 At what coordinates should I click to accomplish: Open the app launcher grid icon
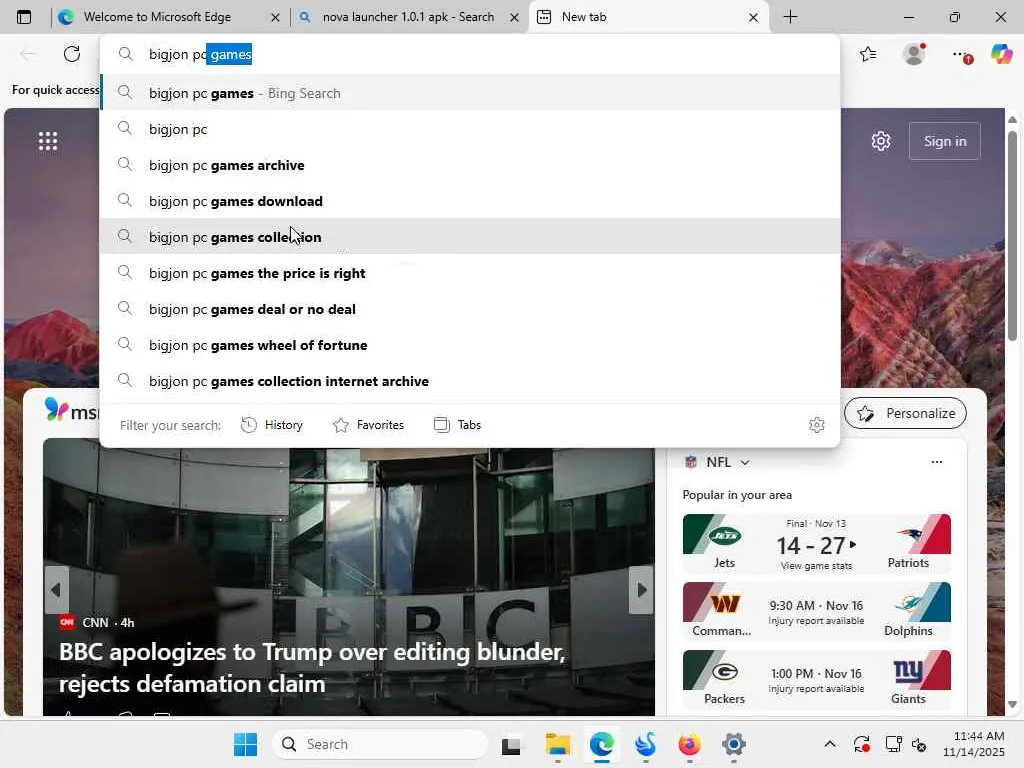[48, 141]
